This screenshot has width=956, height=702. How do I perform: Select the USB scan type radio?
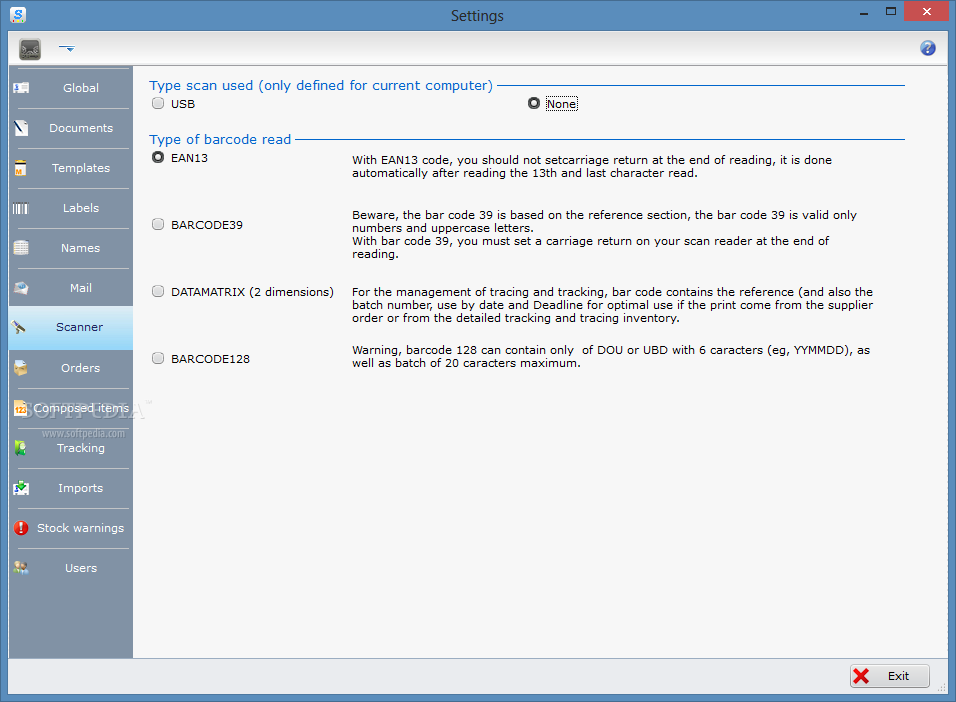coord(158,103)
